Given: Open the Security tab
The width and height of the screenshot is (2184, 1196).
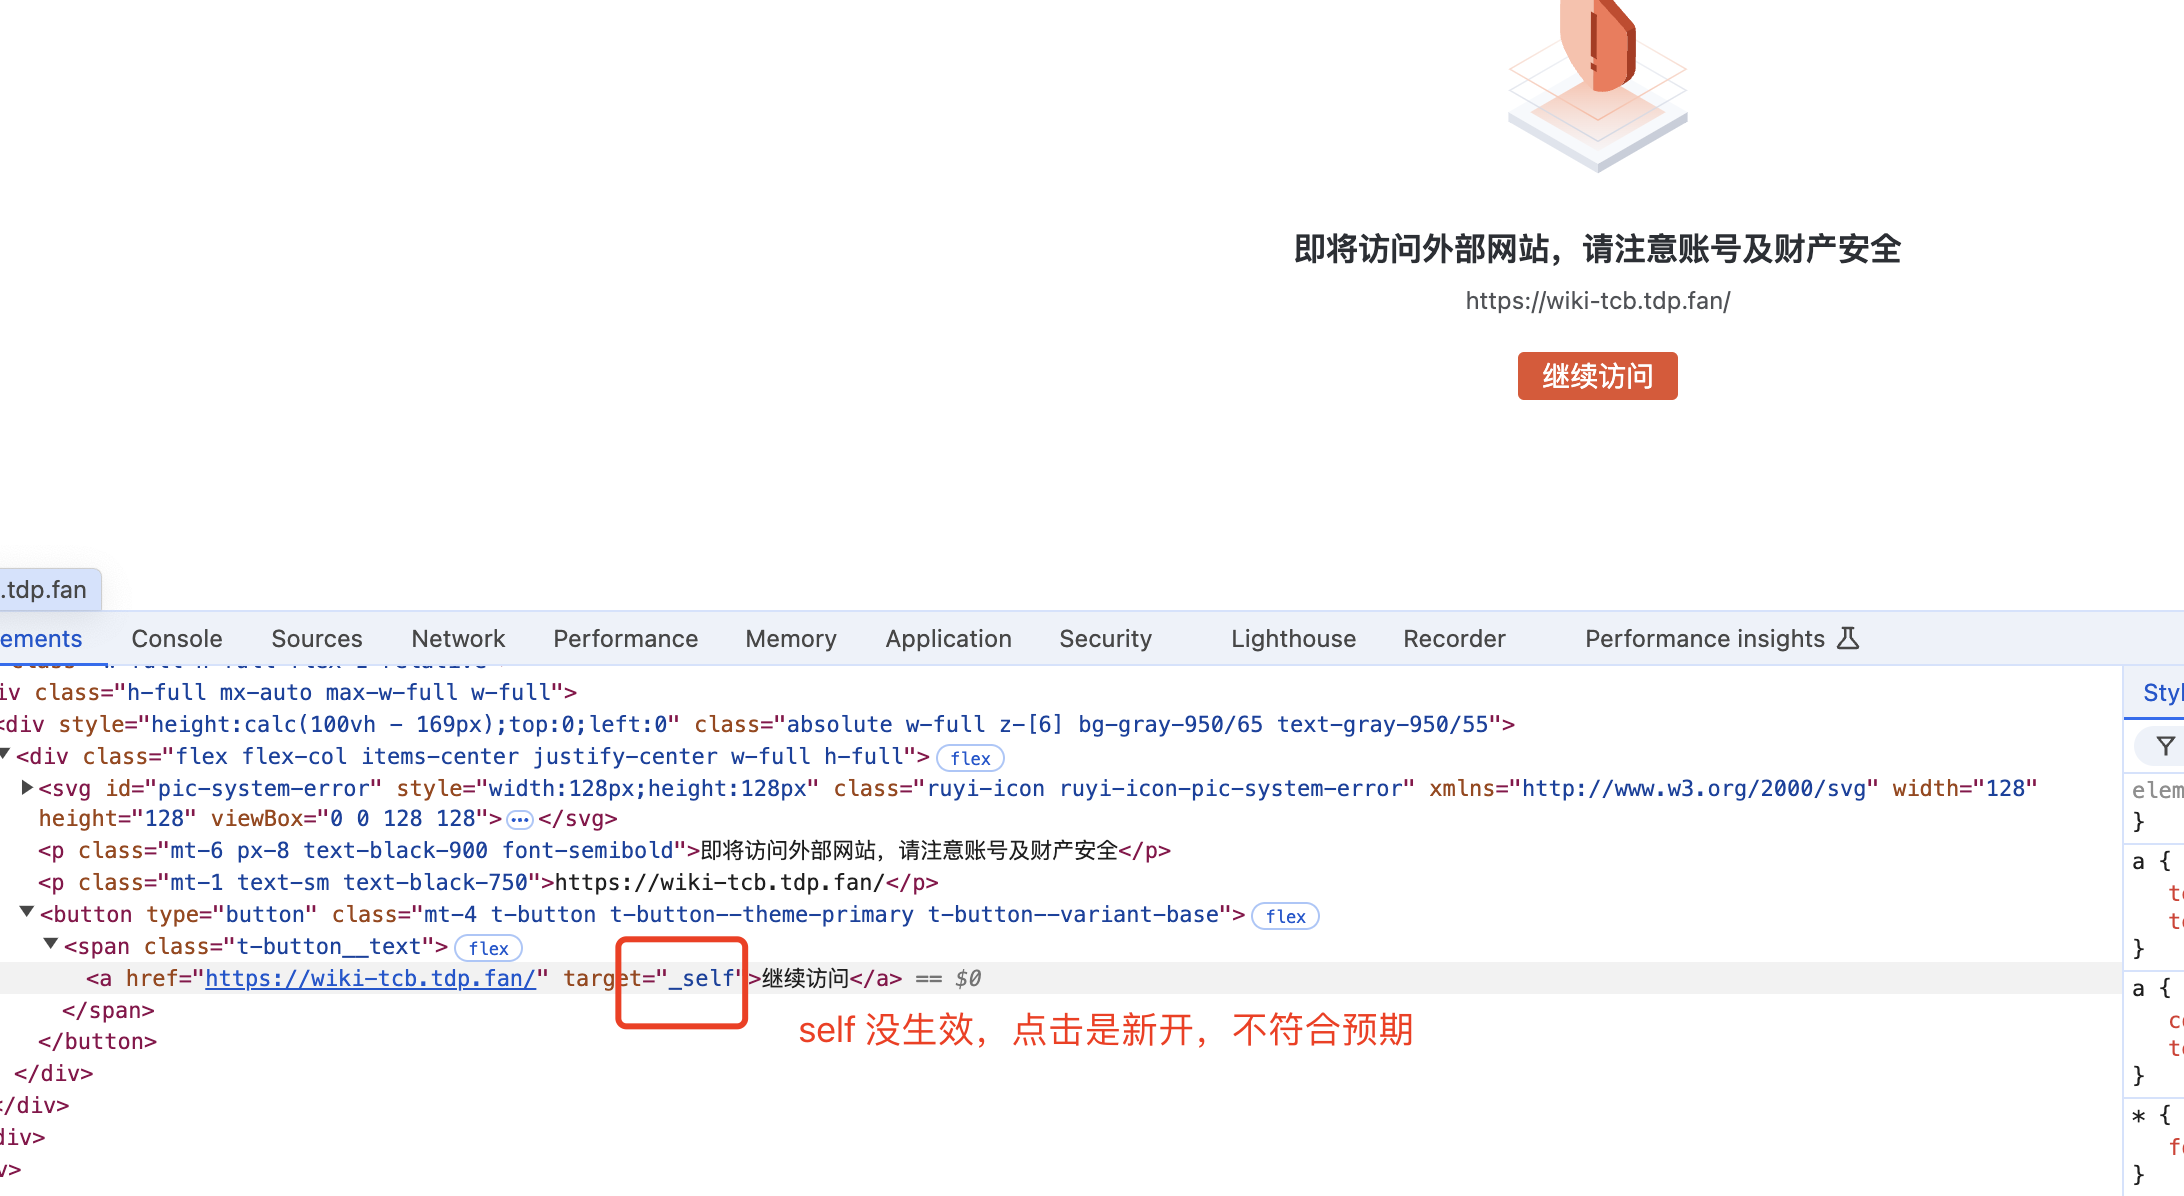Looking at the screenshot, I should pos(1105,639).
